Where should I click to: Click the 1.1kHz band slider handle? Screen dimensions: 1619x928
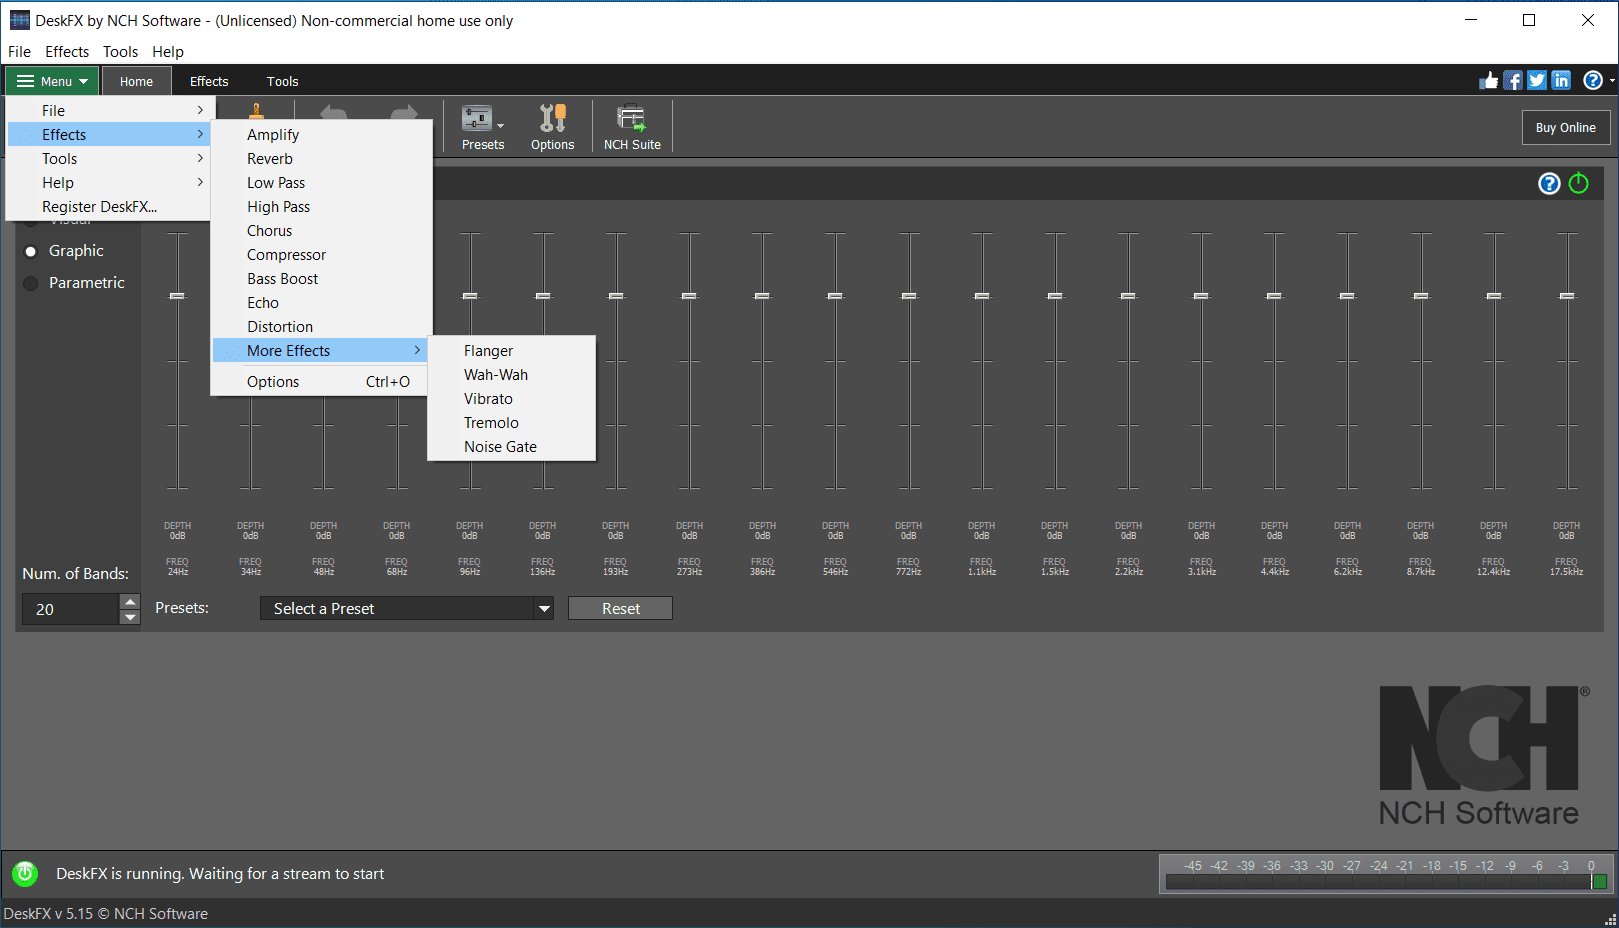point(982,296)
